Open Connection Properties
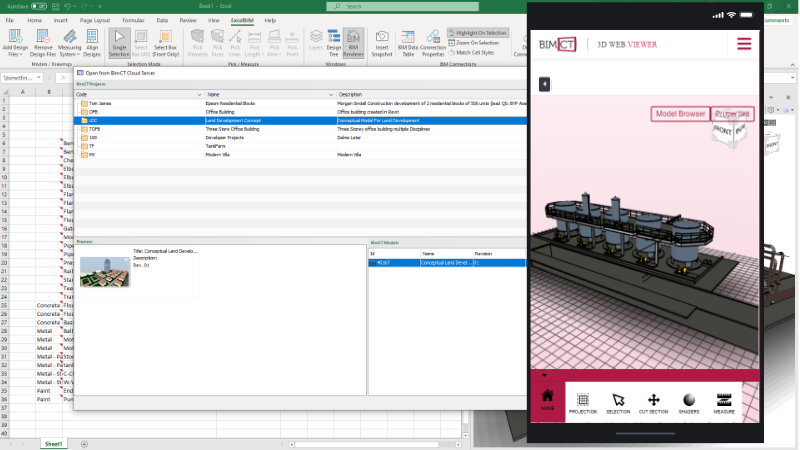This screenshot has height=450, width=800. tap(433, 43)
